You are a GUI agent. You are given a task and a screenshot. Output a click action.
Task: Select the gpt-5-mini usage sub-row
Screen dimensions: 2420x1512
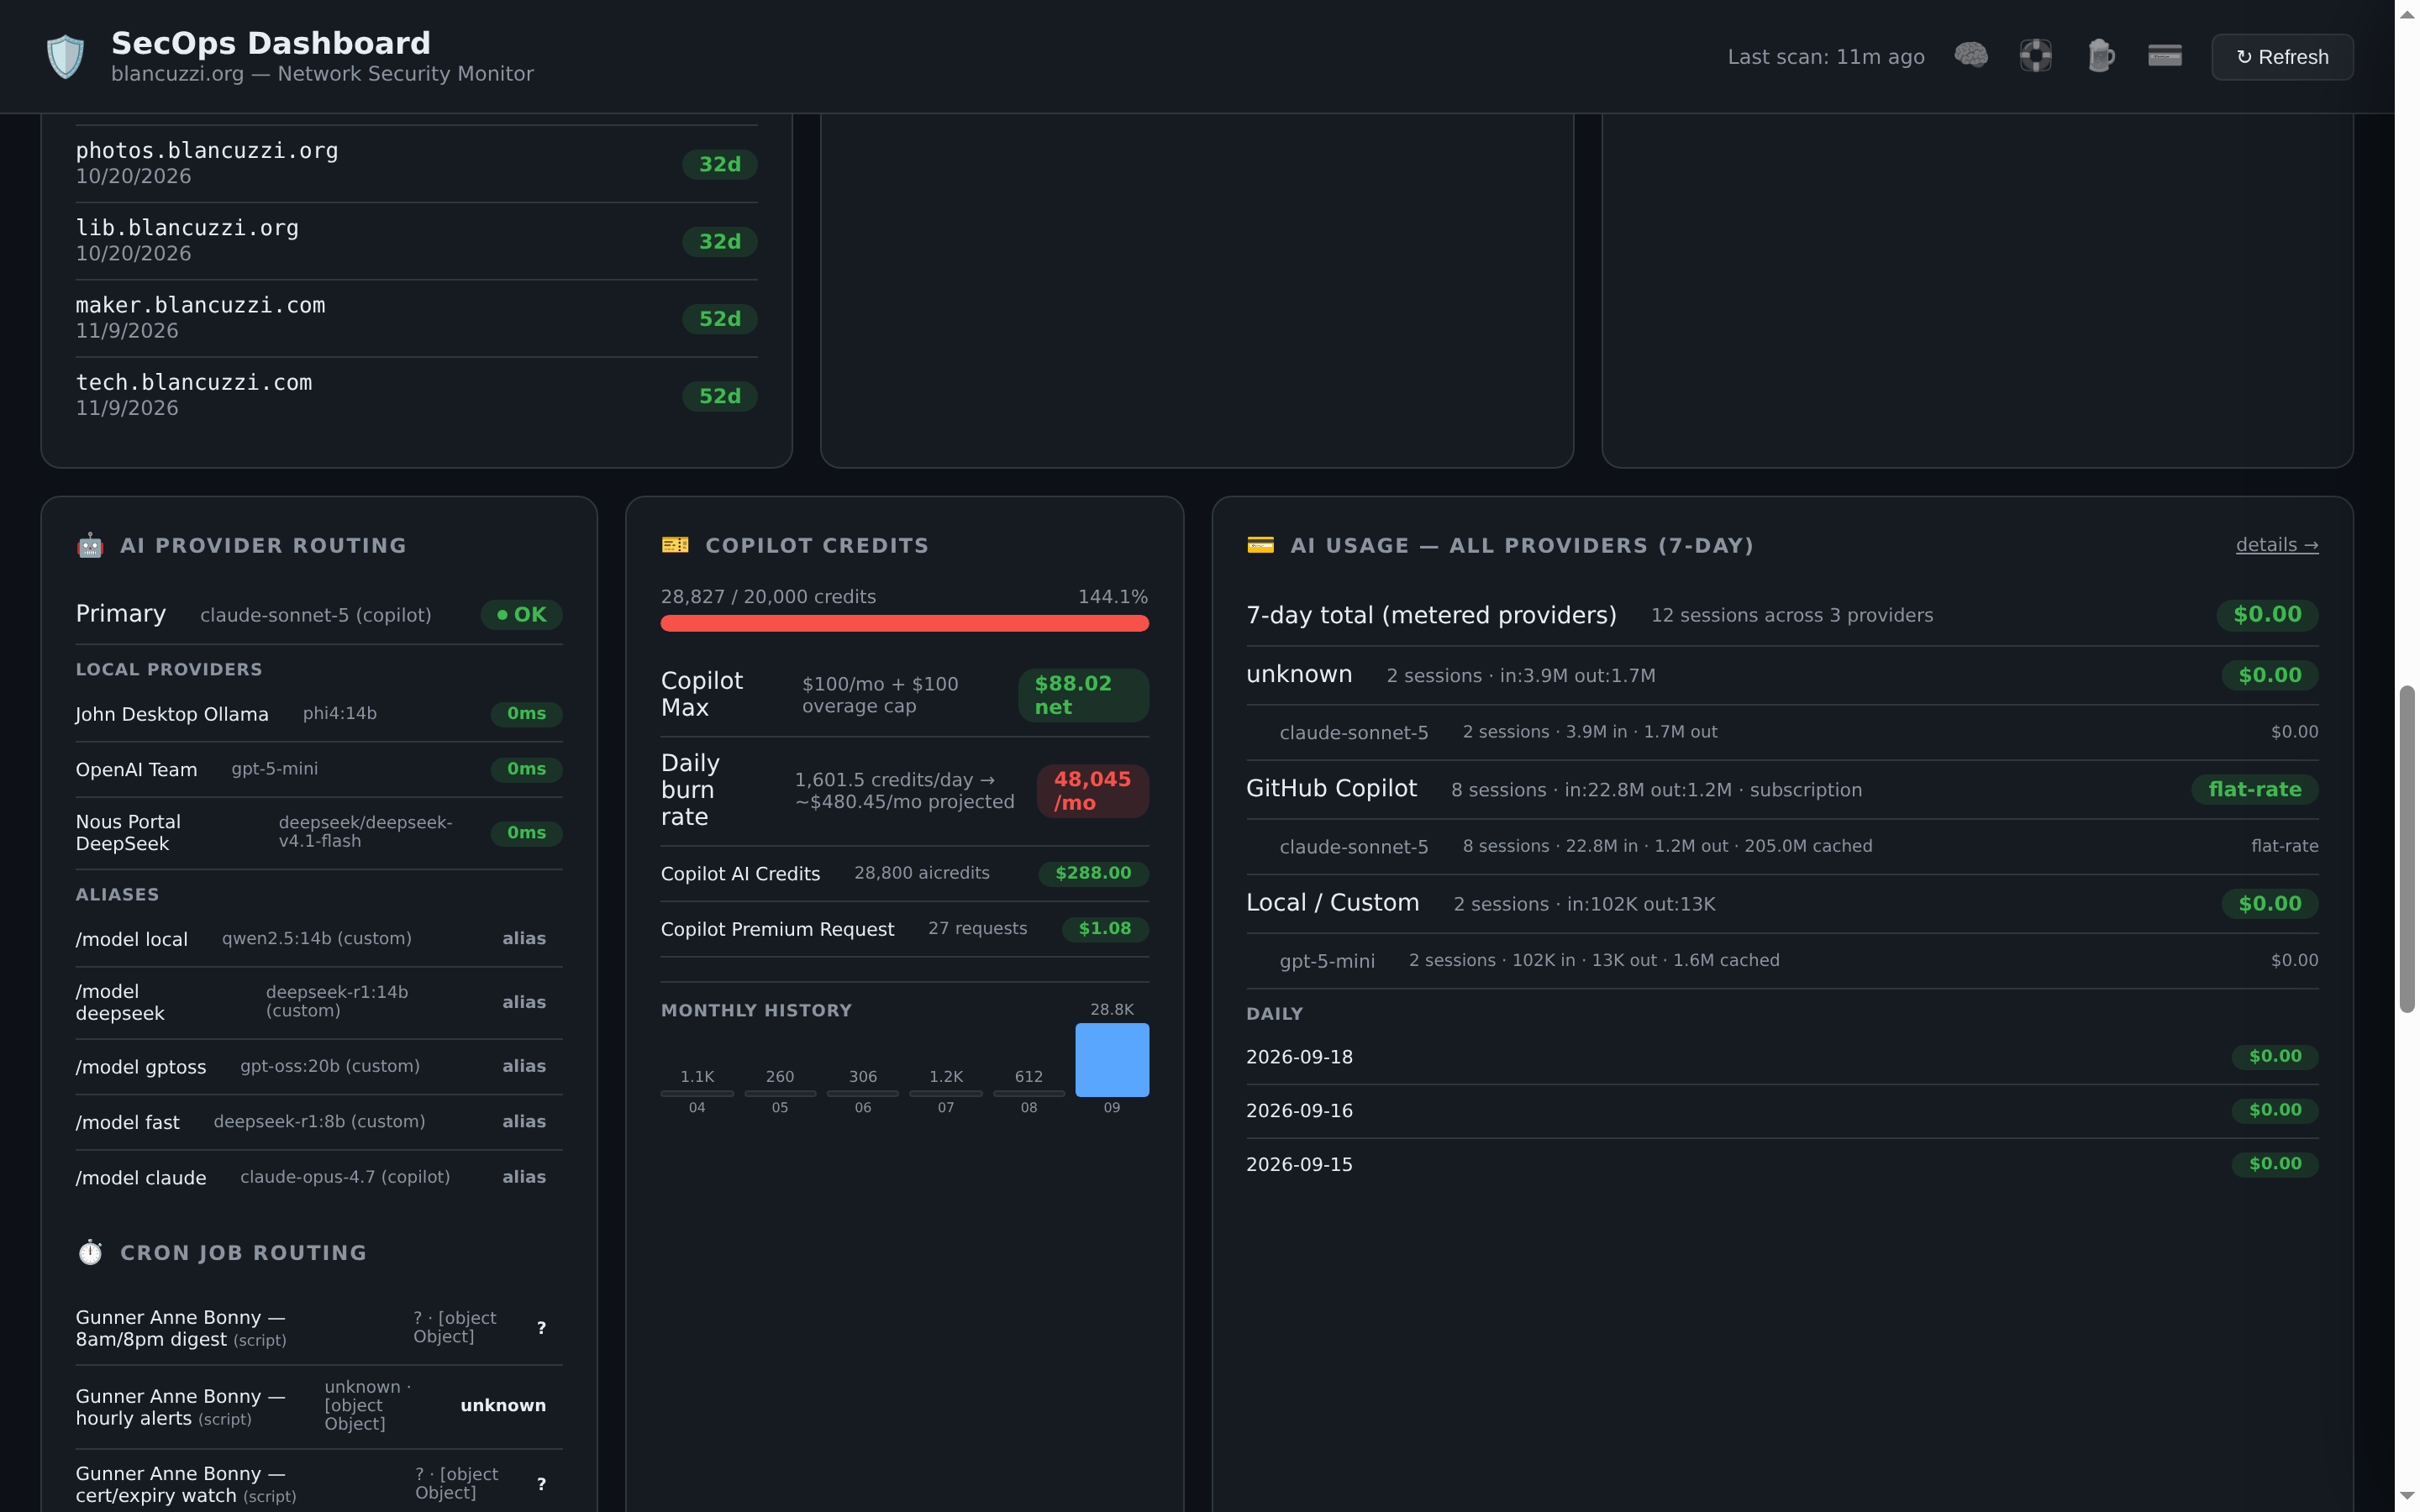(x=1781, y=961)
